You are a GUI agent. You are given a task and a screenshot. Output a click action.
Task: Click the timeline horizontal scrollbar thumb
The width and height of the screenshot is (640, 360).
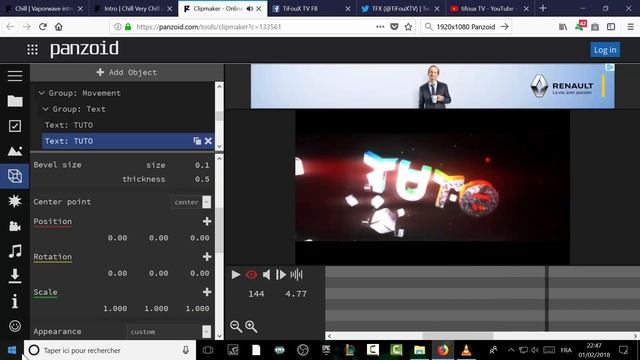click(458, 336)
